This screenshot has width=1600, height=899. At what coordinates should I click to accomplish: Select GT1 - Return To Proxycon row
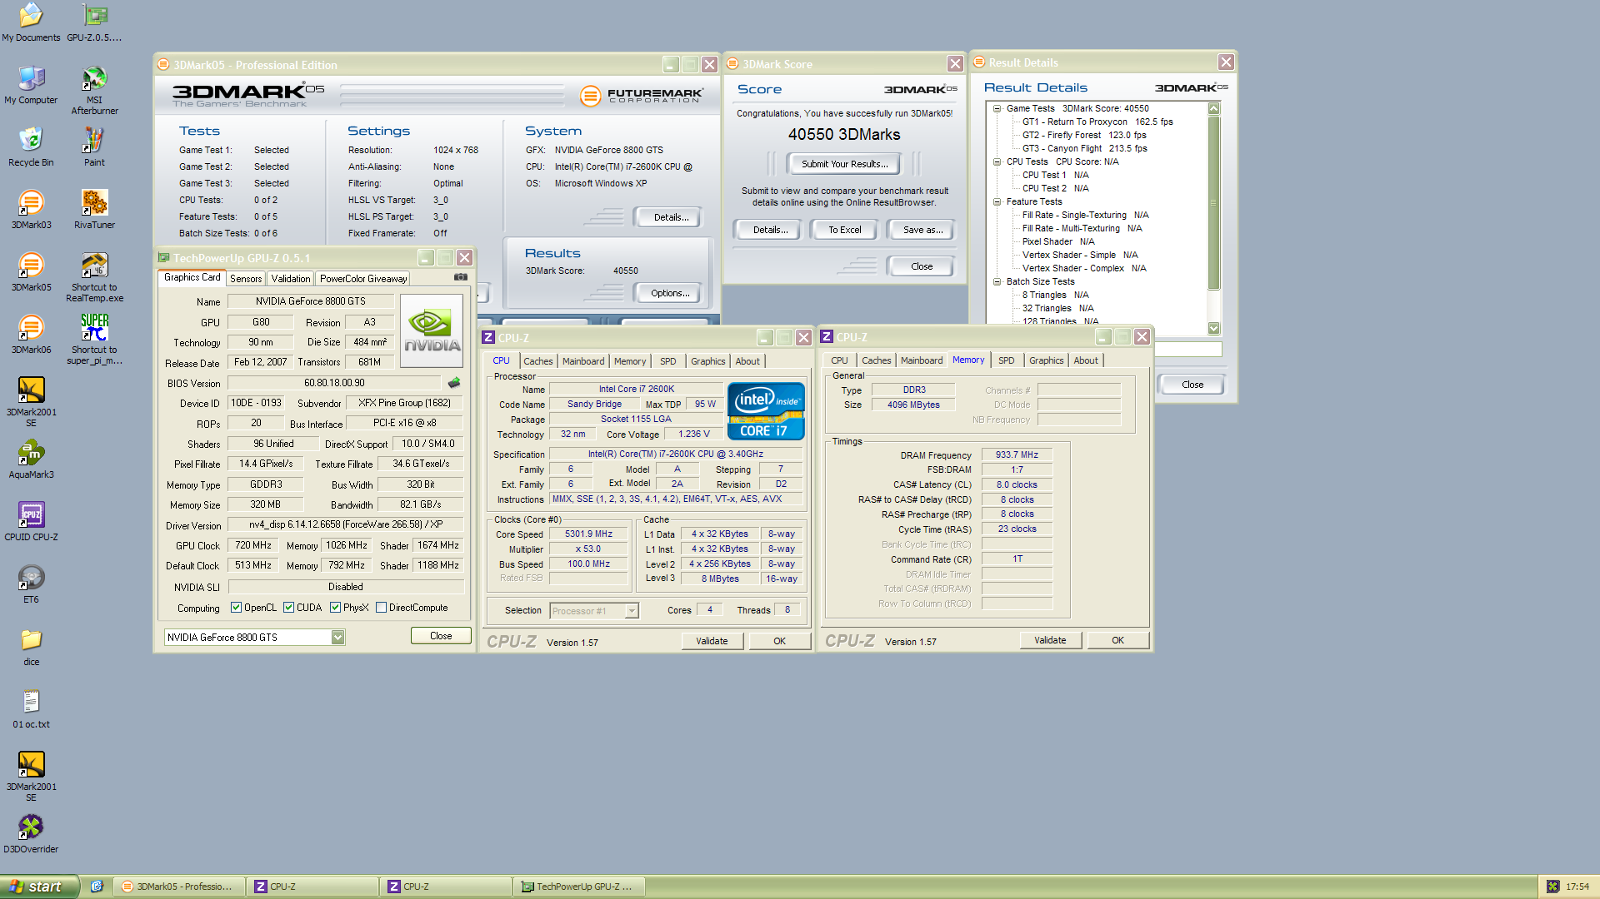(x=1097, y=122)
